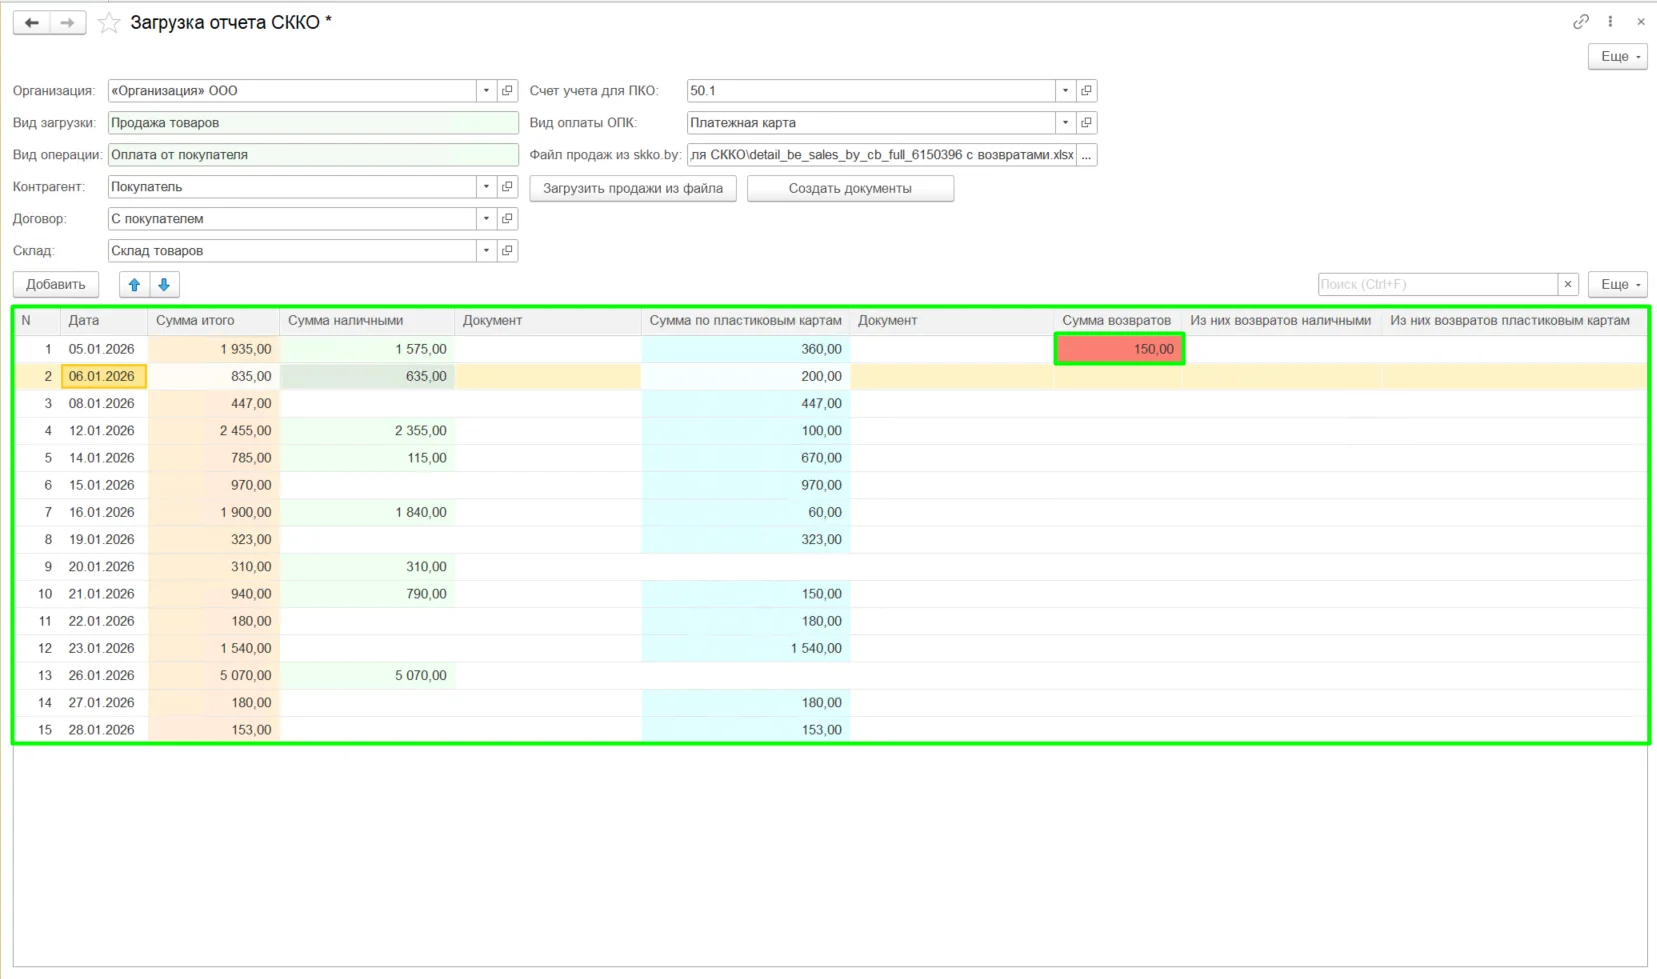The width and height of the screenshot is (1657, 979).
Task: Copy link using the chain icon
Action: coord(1581,21)
